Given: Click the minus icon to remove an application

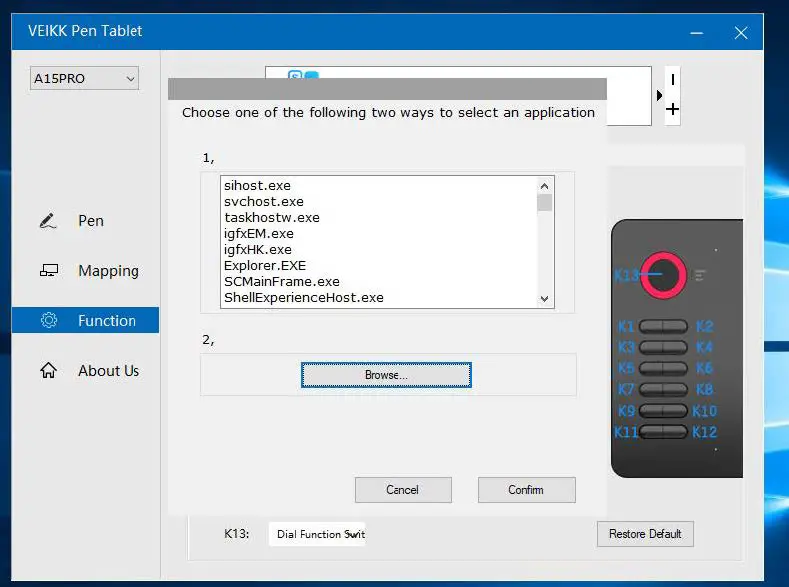Looking at the screenshot, I should tap(673, 80).
